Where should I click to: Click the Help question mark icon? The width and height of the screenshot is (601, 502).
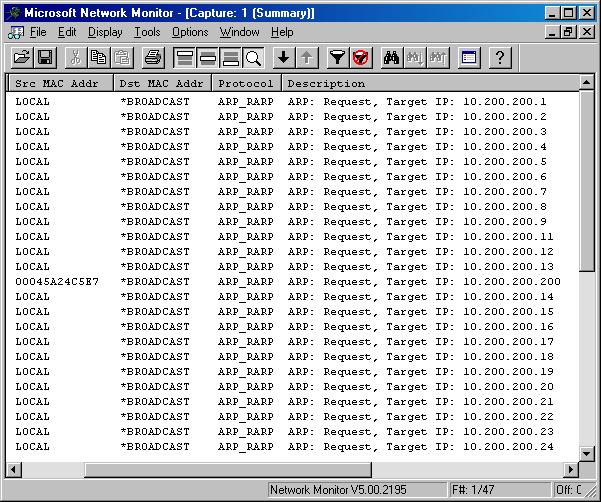click(x=499, y=58)
